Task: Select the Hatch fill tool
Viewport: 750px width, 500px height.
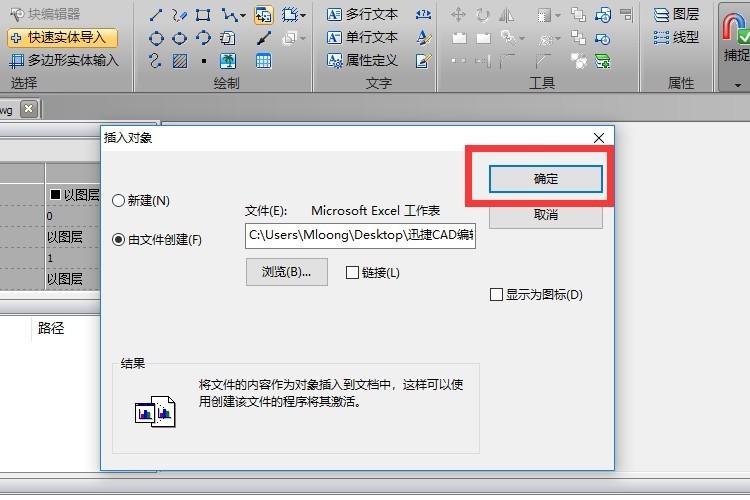Action: pos(180,61)
